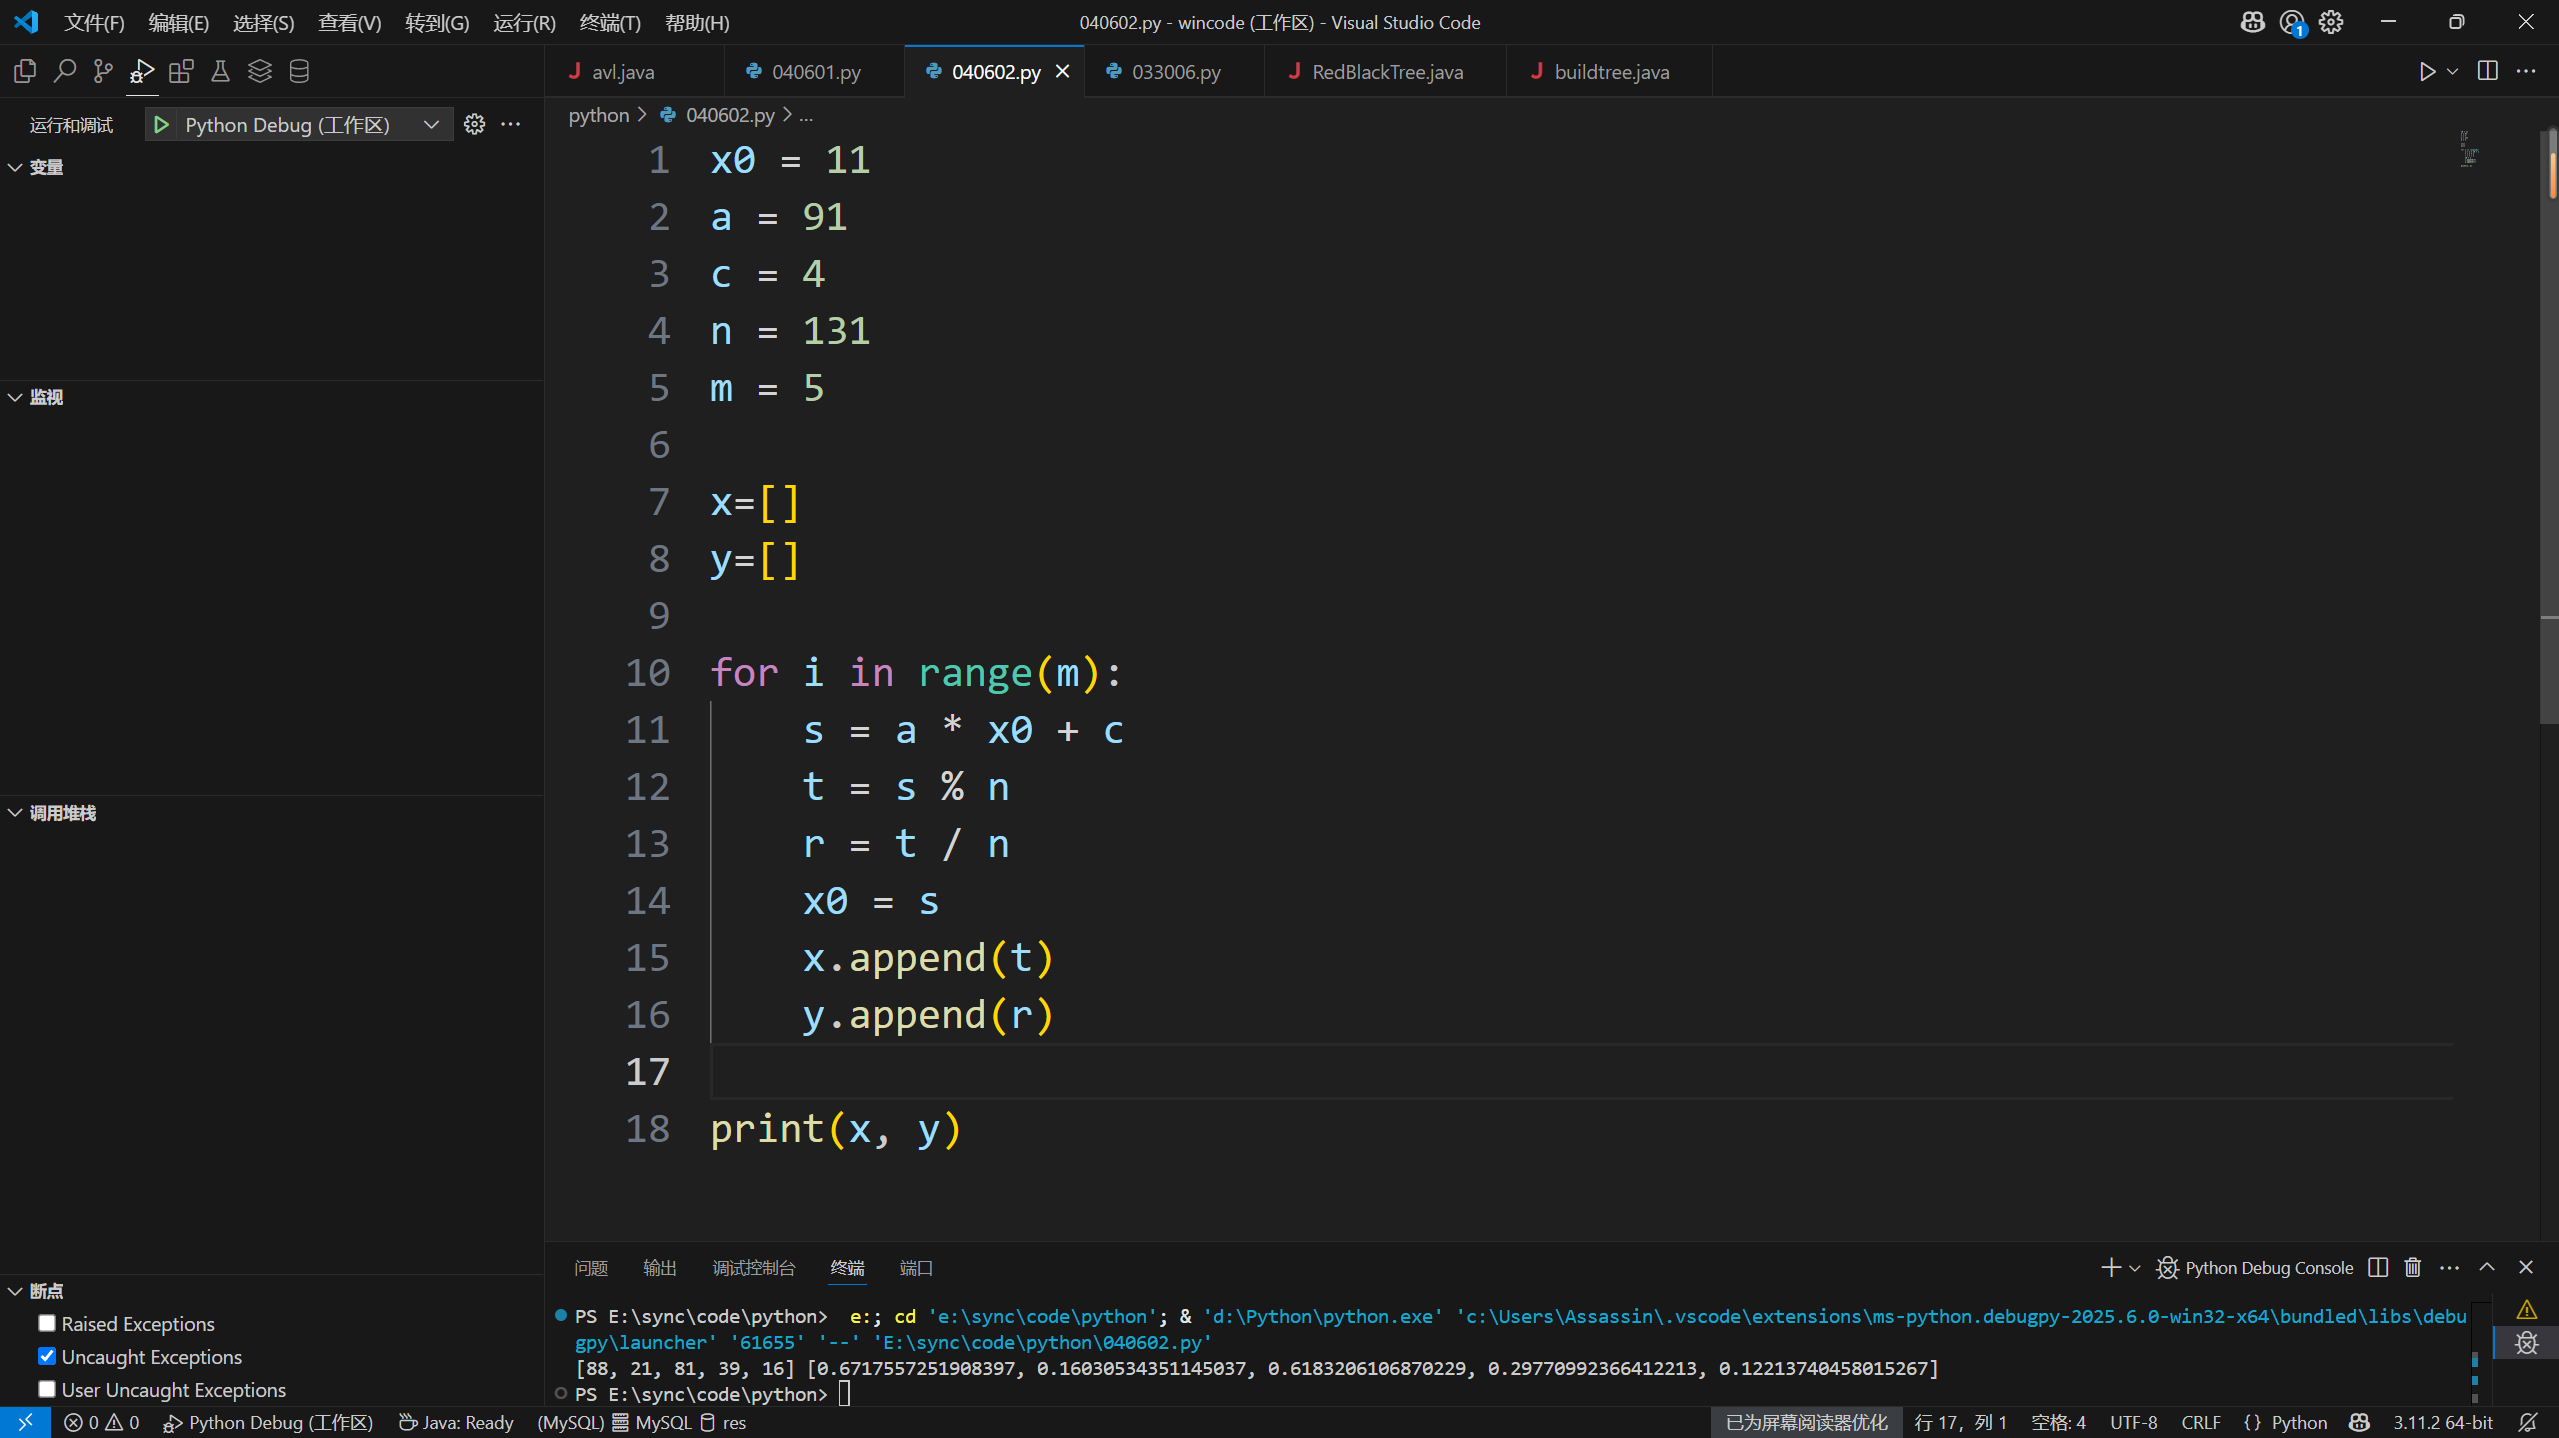
Task: Open the Extensions view icon
Action: [181, 71]
